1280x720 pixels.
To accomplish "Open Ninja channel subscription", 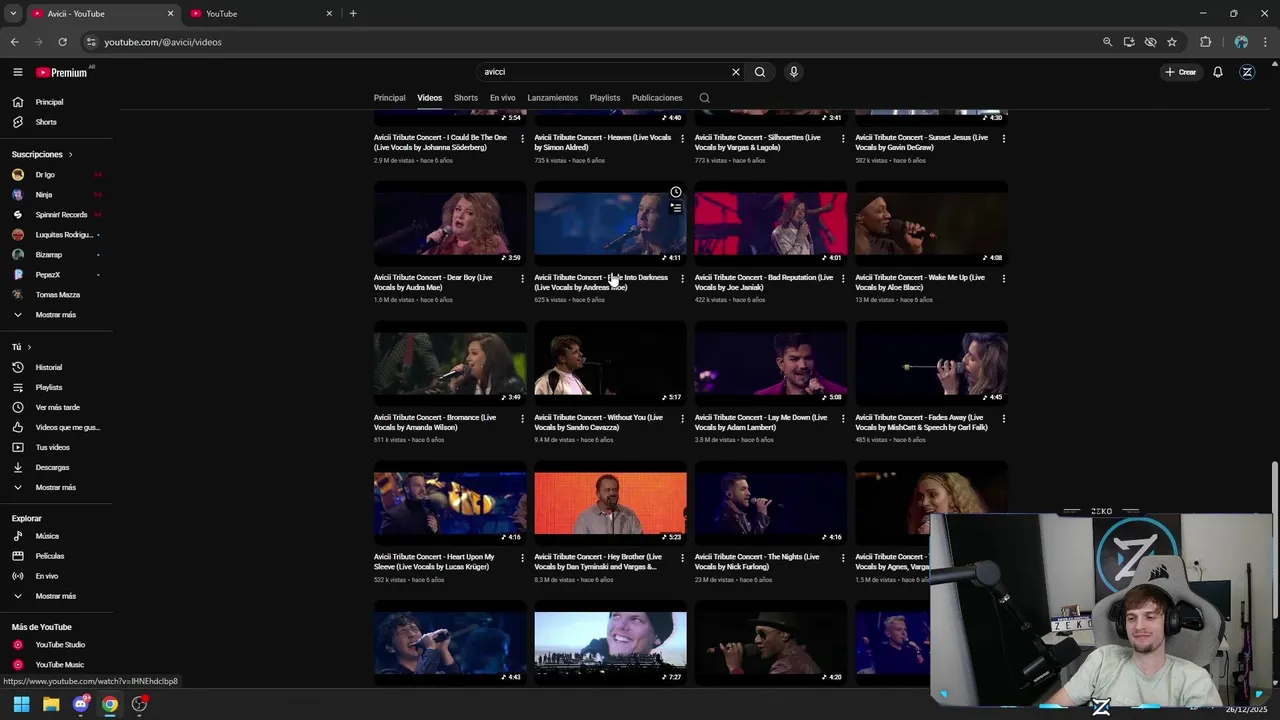I will tap(56, 195).
